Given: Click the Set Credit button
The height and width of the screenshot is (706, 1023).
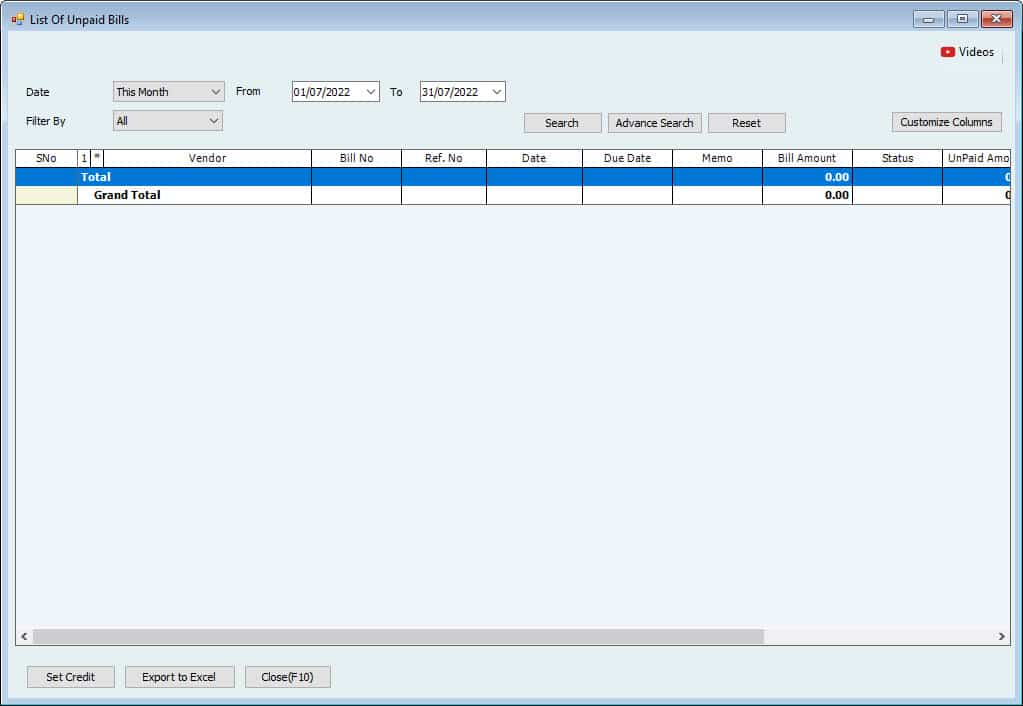Looking at the screenshot, I should coord(70,677).
